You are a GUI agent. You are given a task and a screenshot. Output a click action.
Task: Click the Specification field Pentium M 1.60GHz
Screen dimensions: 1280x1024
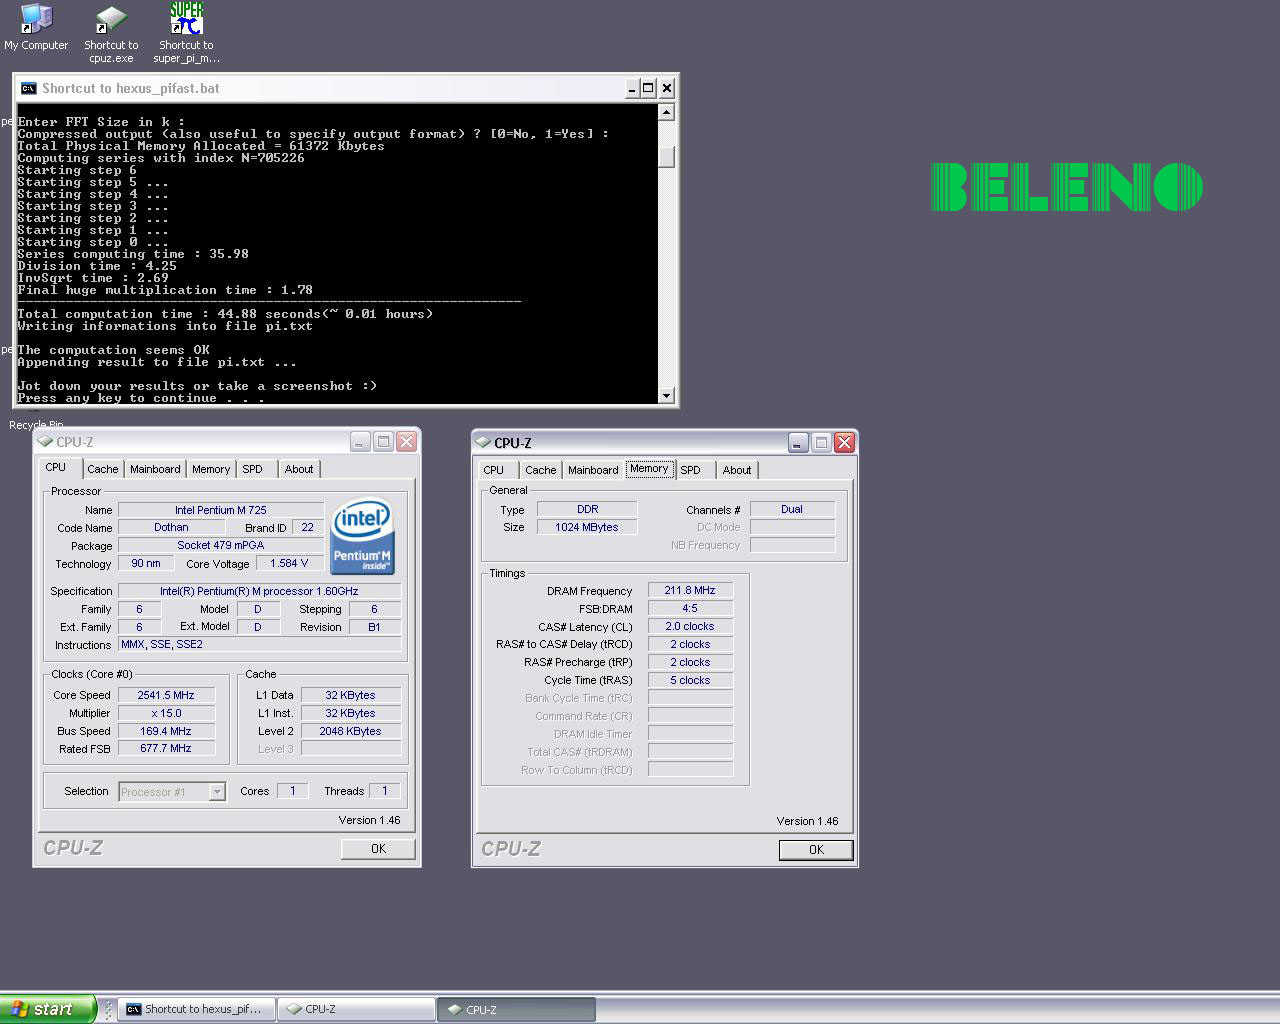pos(259,591)
